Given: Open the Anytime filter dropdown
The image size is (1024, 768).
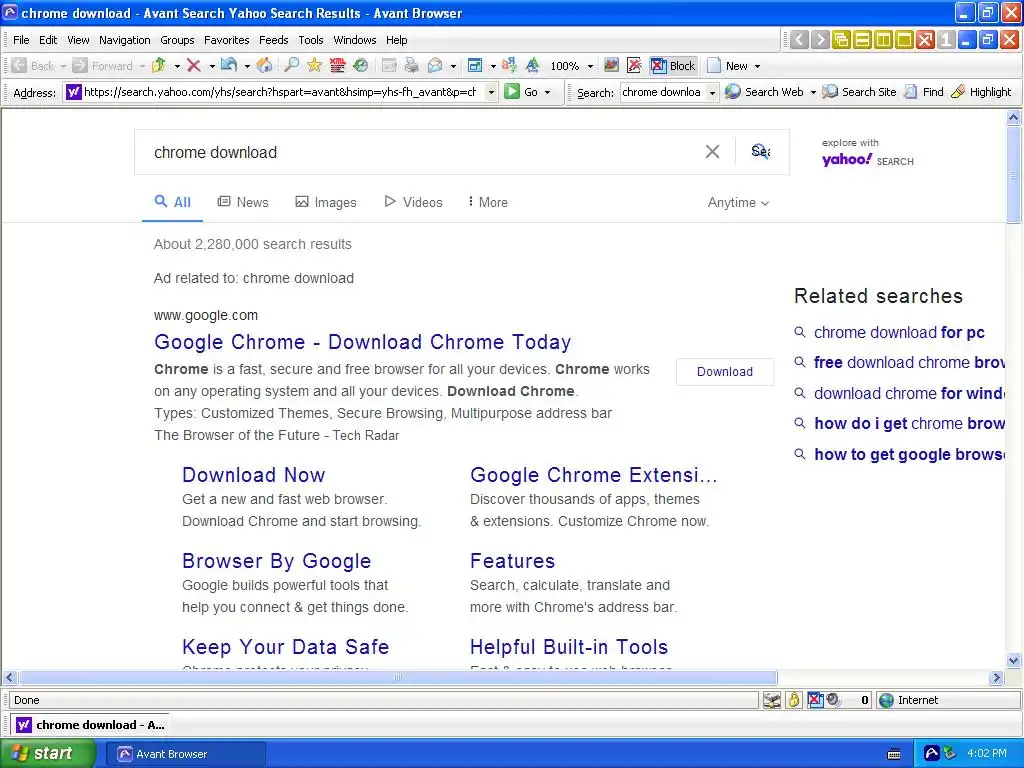Looking at the screenshot, I should [738, 202].
